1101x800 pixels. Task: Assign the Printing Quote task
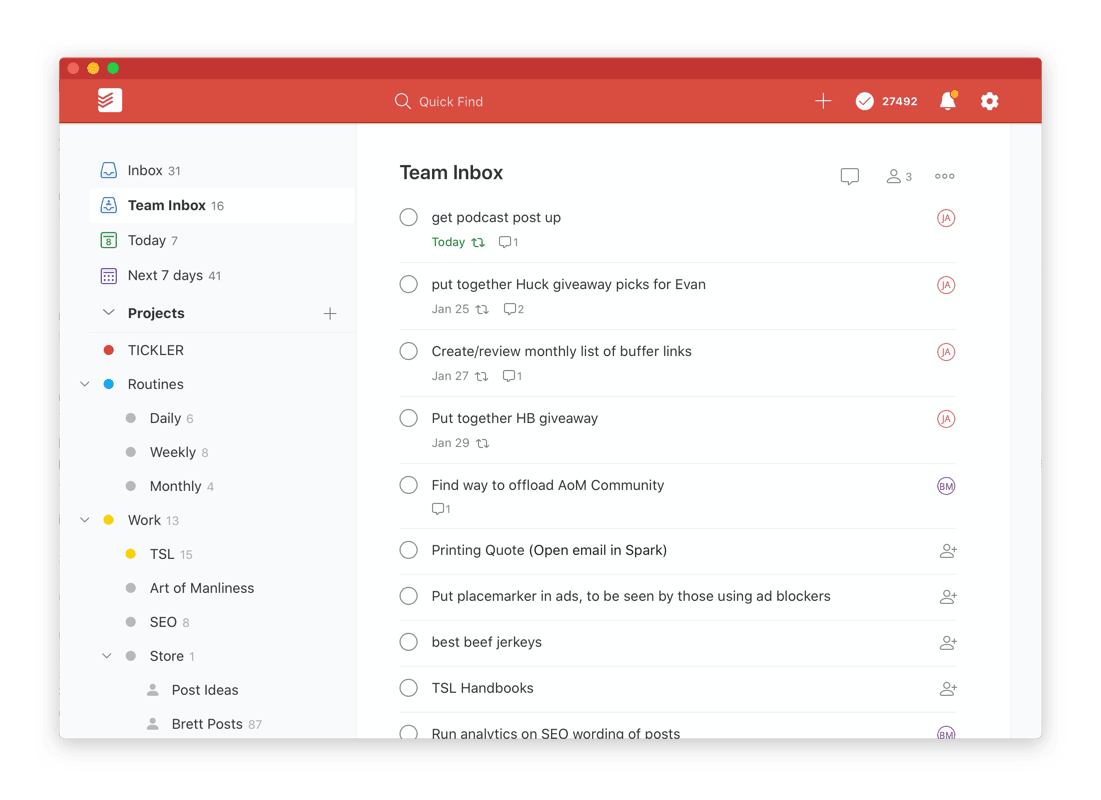click(x=947, y=550)
